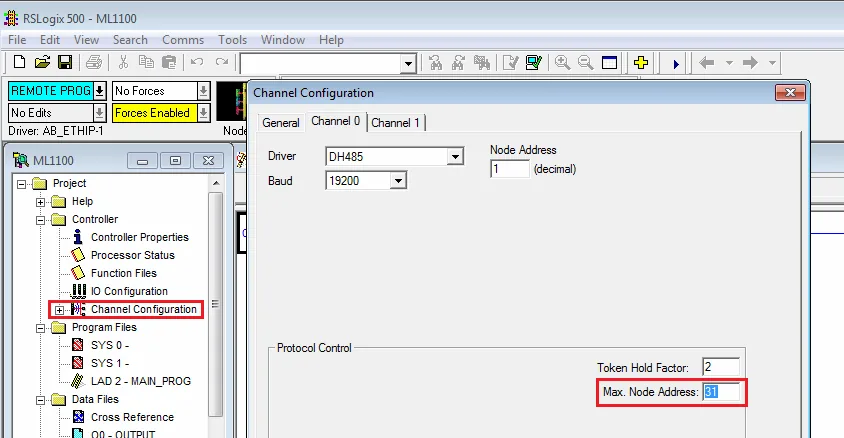Click the New file toolbar icon
Image resolution: width=844 pixels, height=438 pixels.
point(19,62)
